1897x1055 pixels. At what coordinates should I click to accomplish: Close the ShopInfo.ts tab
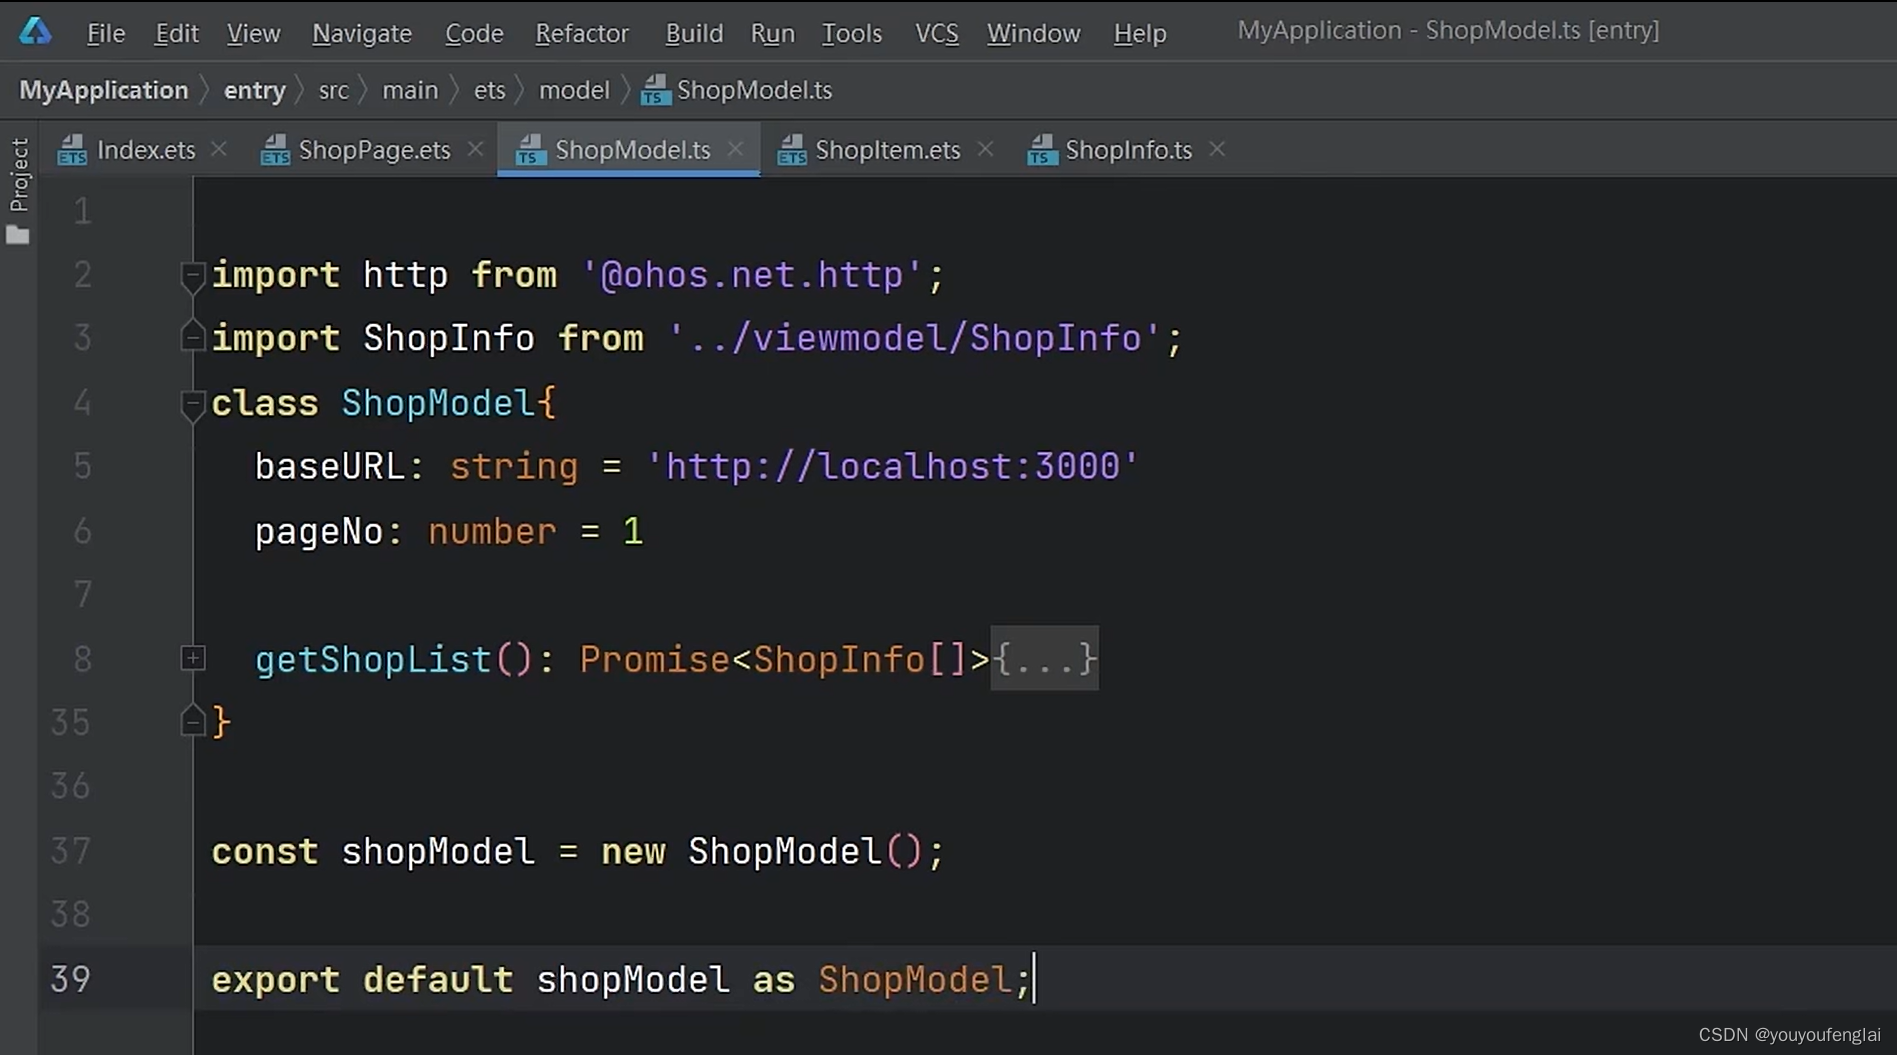click(x=1217, y=149)
